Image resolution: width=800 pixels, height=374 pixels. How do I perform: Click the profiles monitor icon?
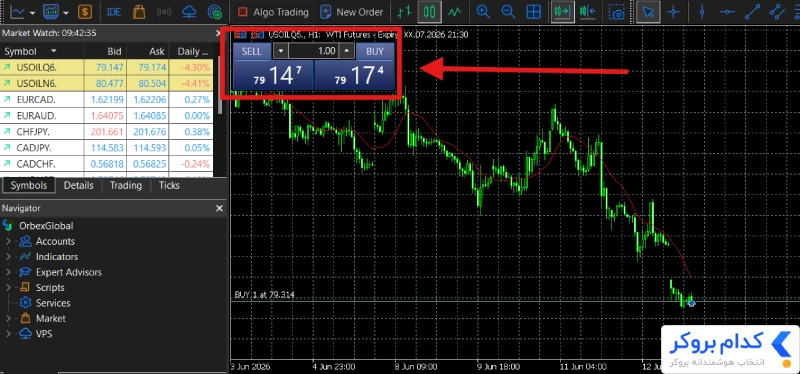[51, 12]
